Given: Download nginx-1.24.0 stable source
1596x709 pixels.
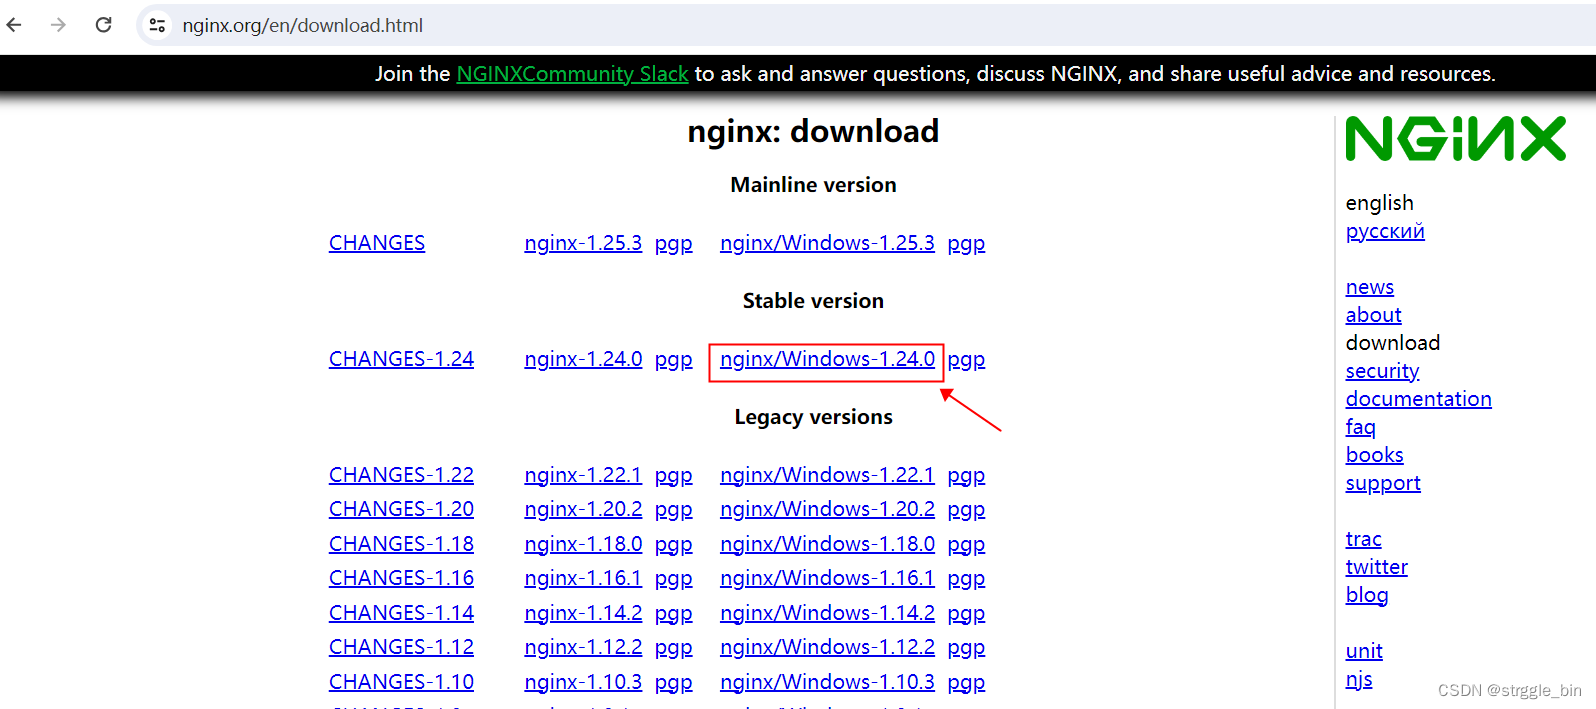Looking at the screenshot, I should coord(583,359).
